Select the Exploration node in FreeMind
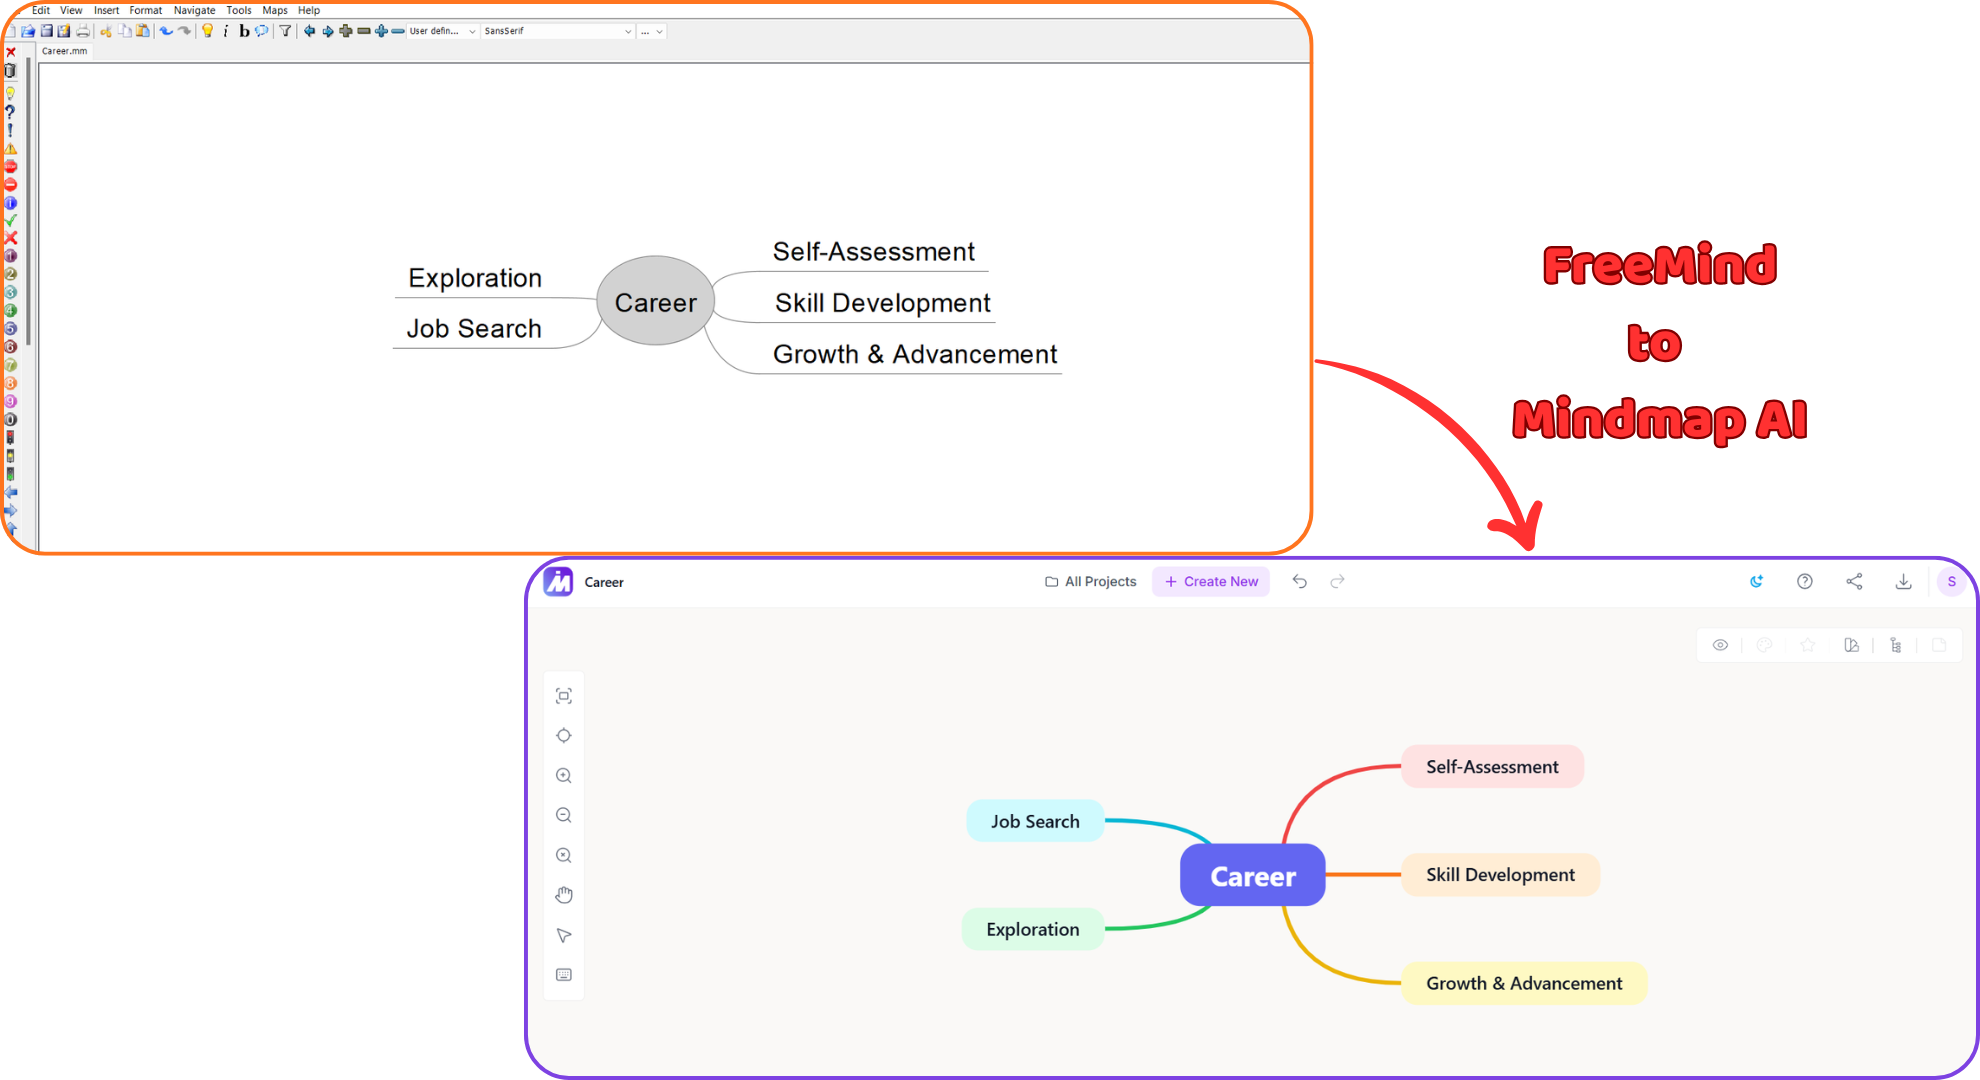 475,278
